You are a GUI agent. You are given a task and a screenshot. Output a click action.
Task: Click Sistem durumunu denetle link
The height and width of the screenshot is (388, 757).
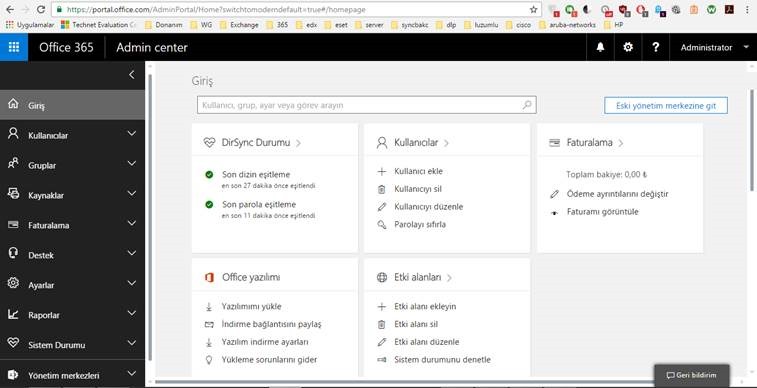click(442, 360)
